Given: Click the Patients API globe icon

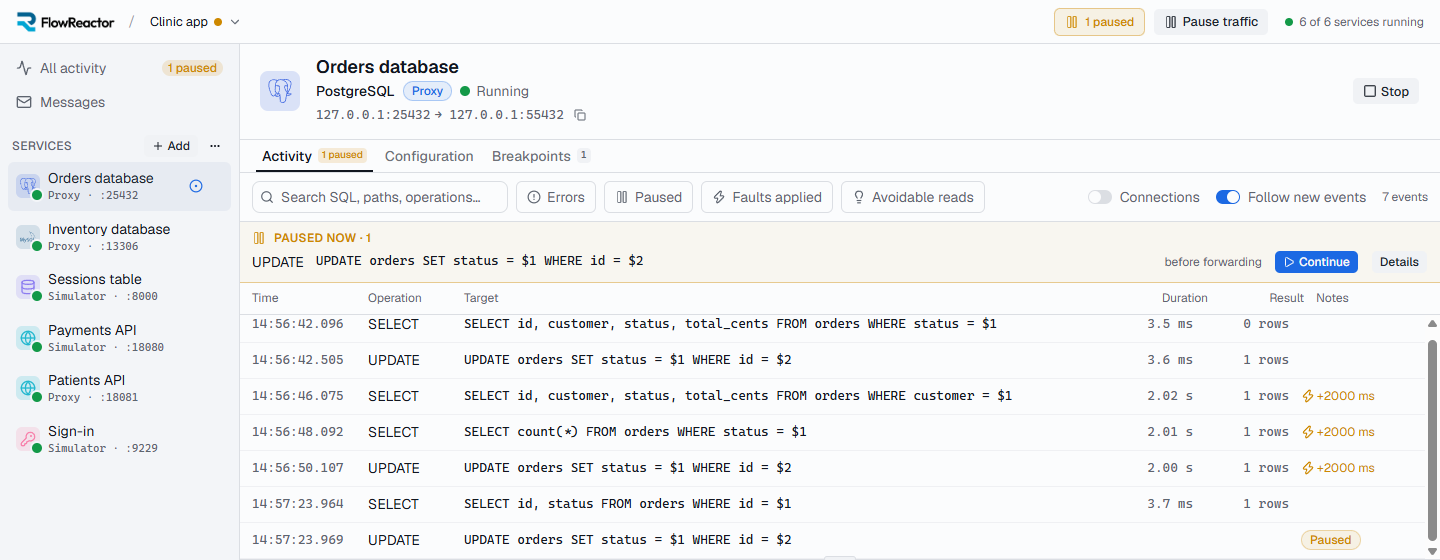Looking at the screenshot, I should (x=27, y=388).
